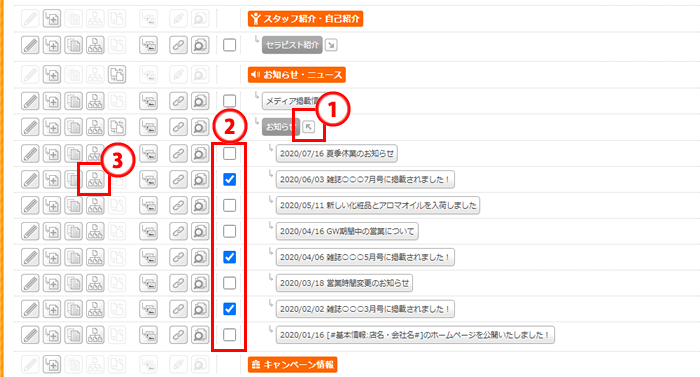Open 2020/01/16 ホームページを公開いたしました entry

coord(415,335)
